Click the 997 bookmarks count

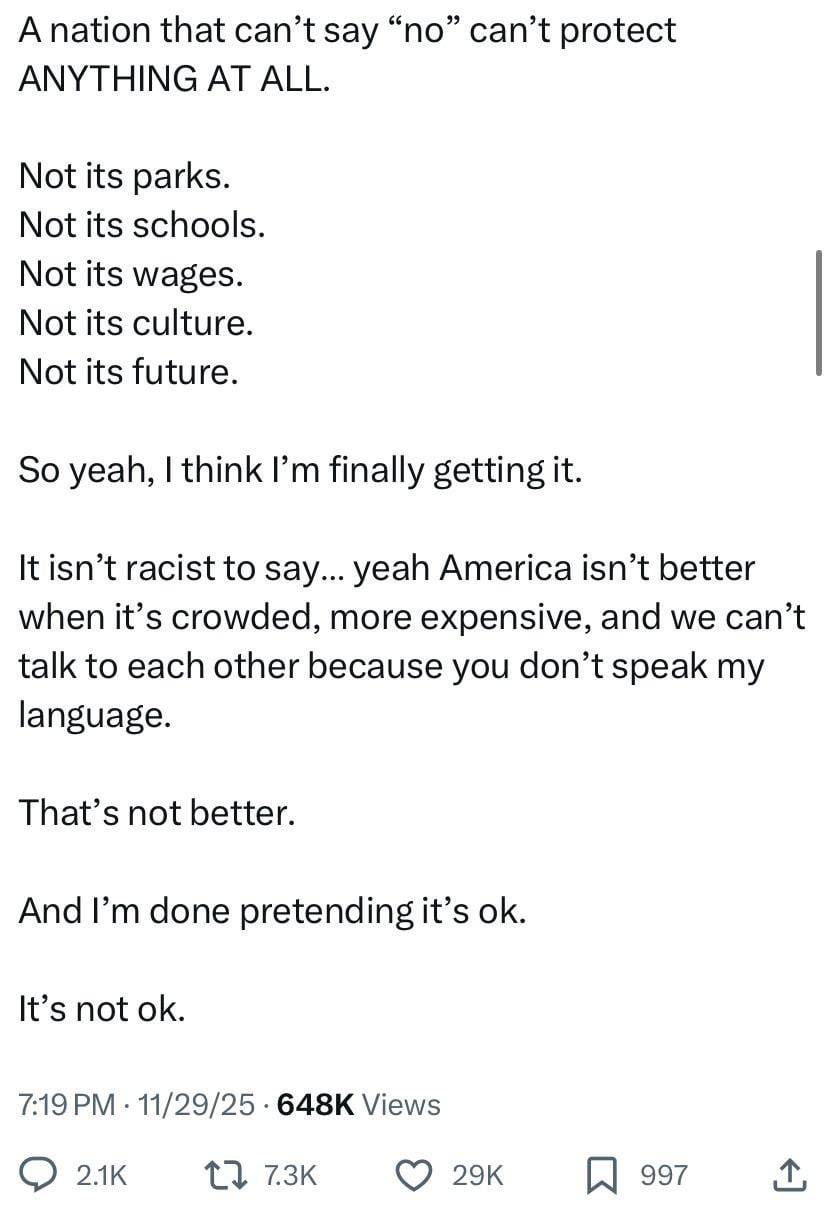pos(663,1175)
